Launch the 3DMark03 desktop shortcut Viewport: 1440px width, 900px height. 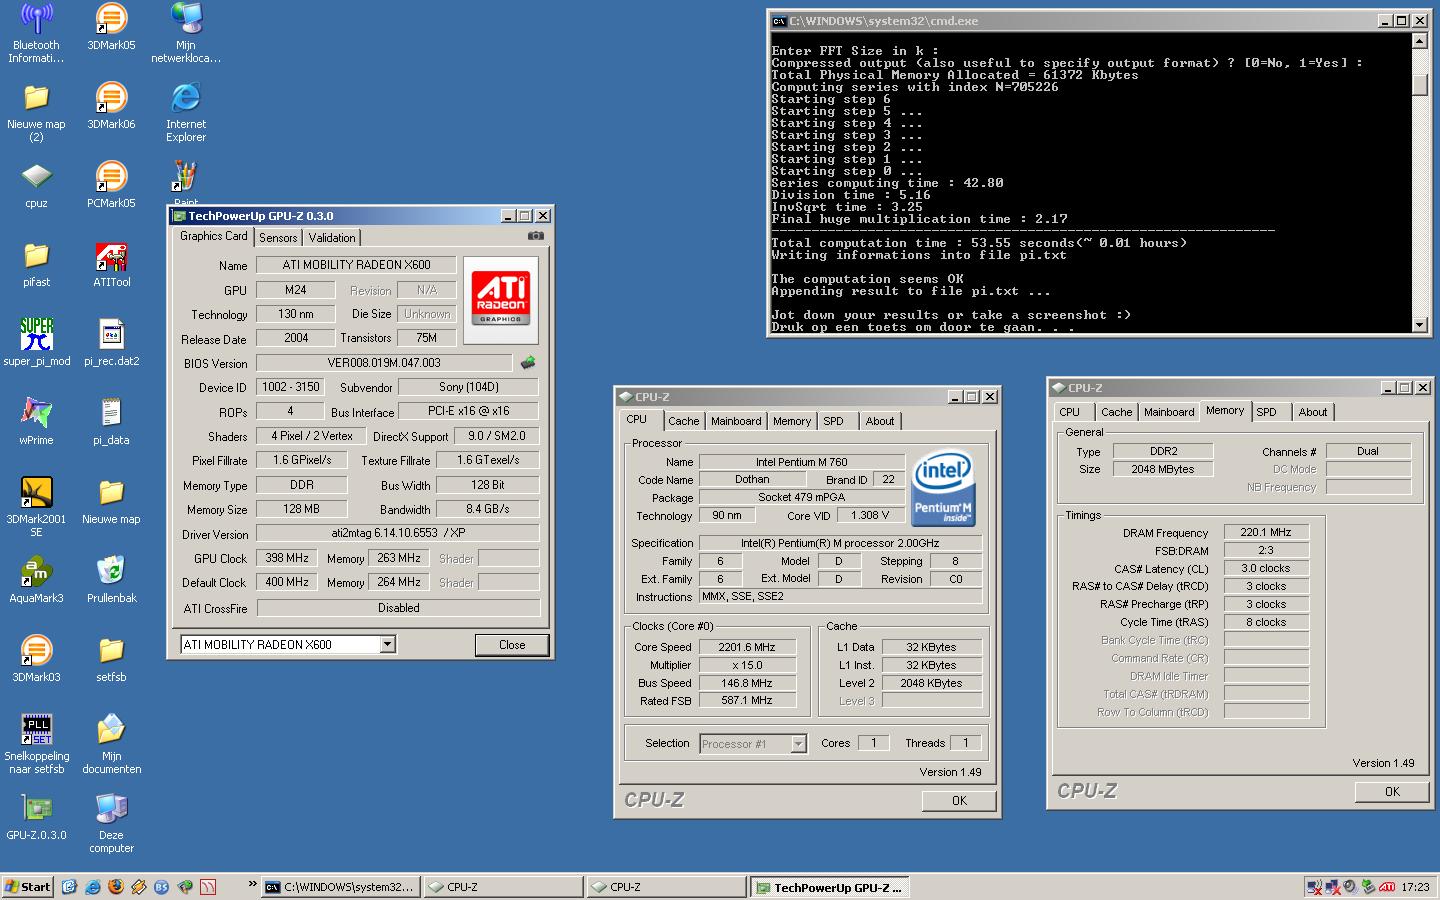click(36, 659)
